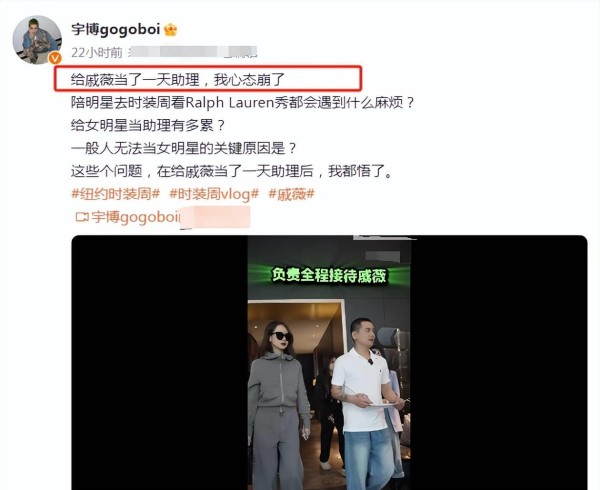600x490 pixels.
Task: Click the video camera icon before 宇博gogoboi link
Action: tap(82, 217)
